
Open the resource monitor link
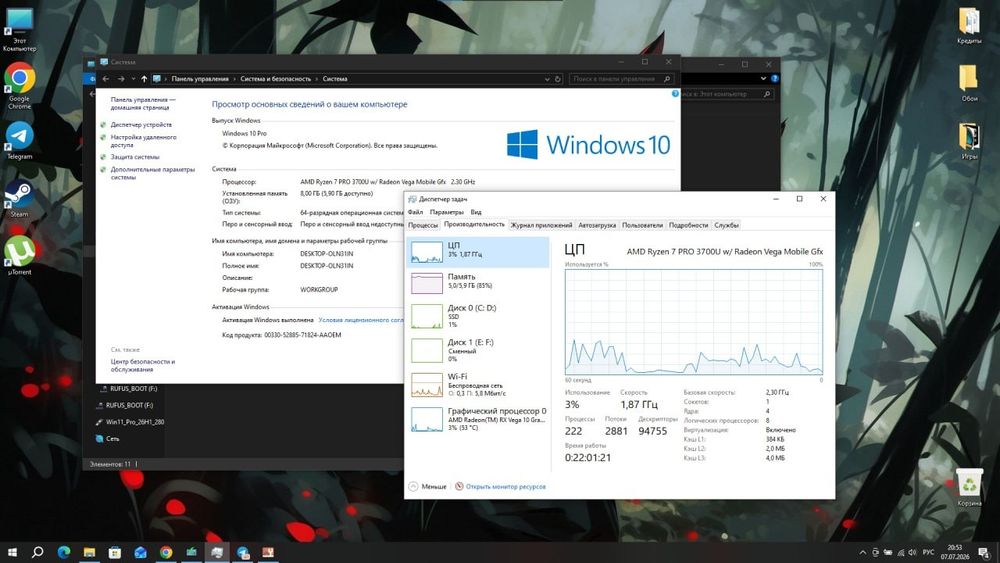(x=505, y=486)
